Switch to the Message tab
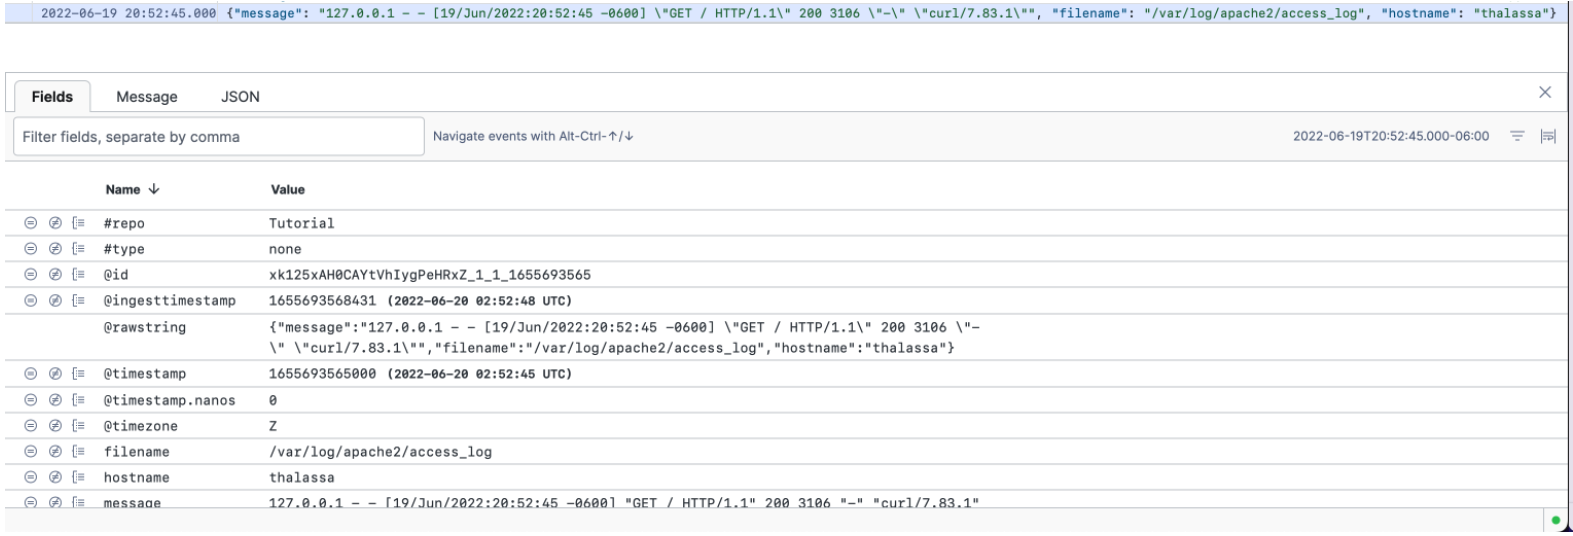Image resolution: width=1573 pixels, height=536 pixels. tap(147, 97)
